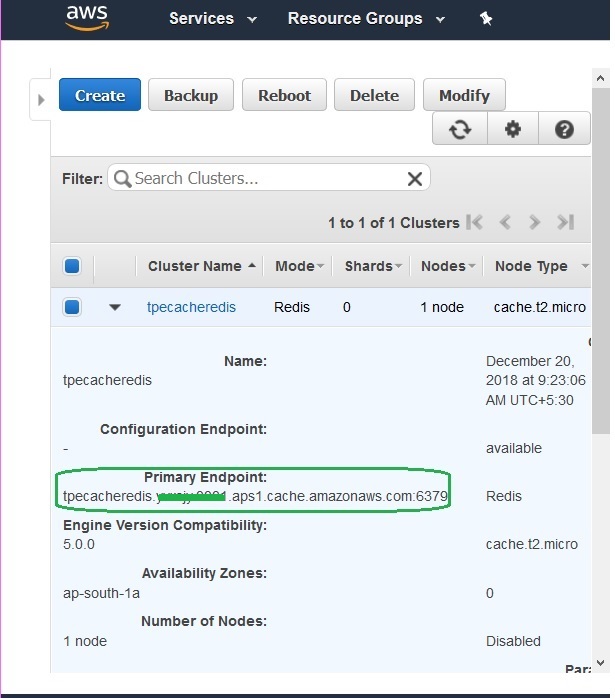
Task: Open the Resource Groups menu
Action: [364, 19]
